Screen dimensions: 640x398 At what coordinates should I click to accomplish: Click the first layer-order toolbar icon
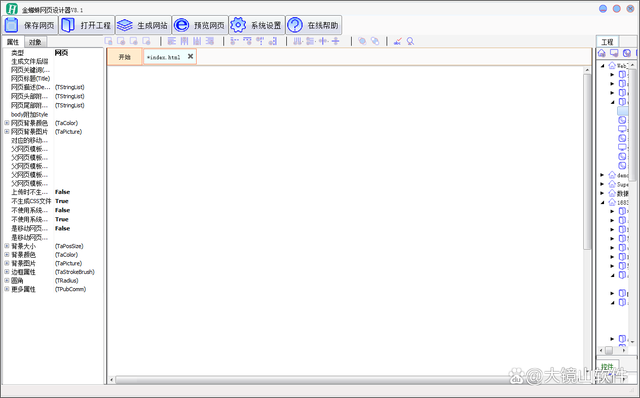click(108, 41)
